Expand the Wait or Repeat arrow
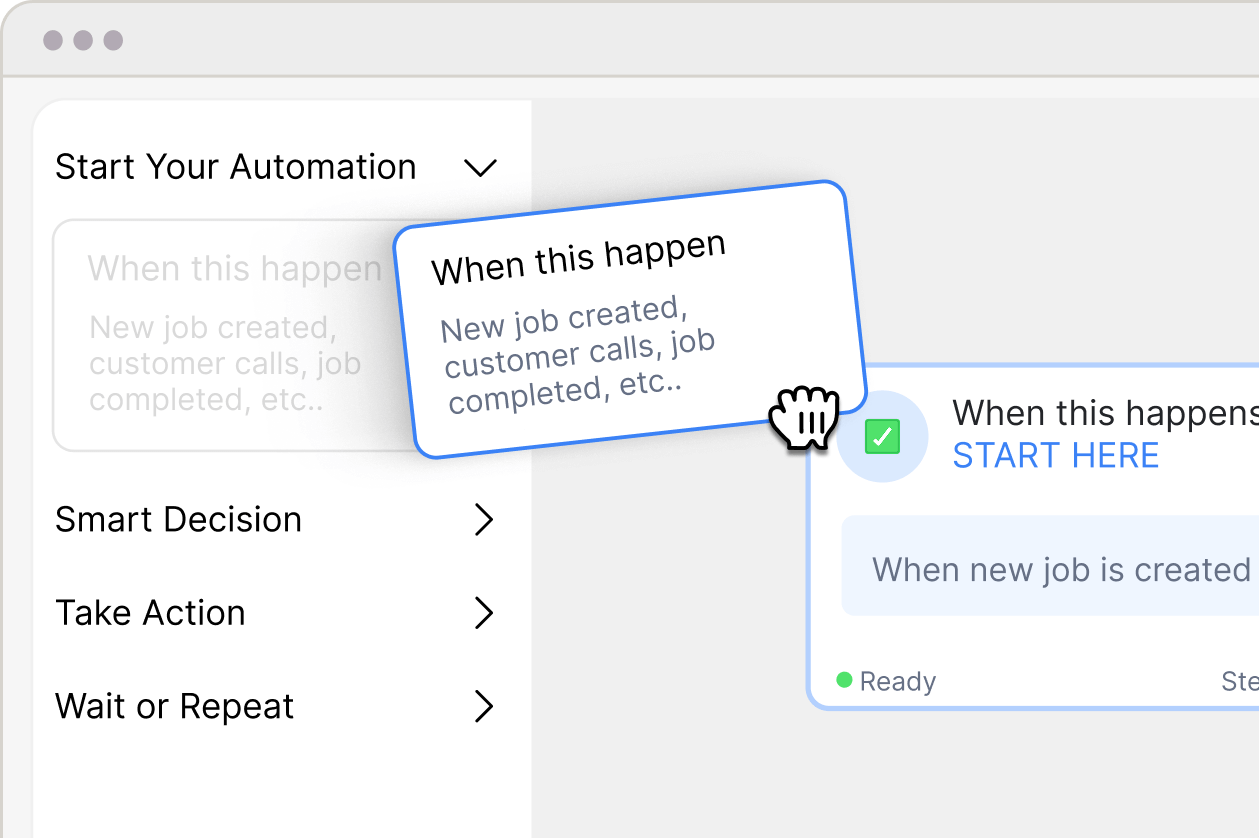Viewport: 1259px width, 838px height. [484, 706]
